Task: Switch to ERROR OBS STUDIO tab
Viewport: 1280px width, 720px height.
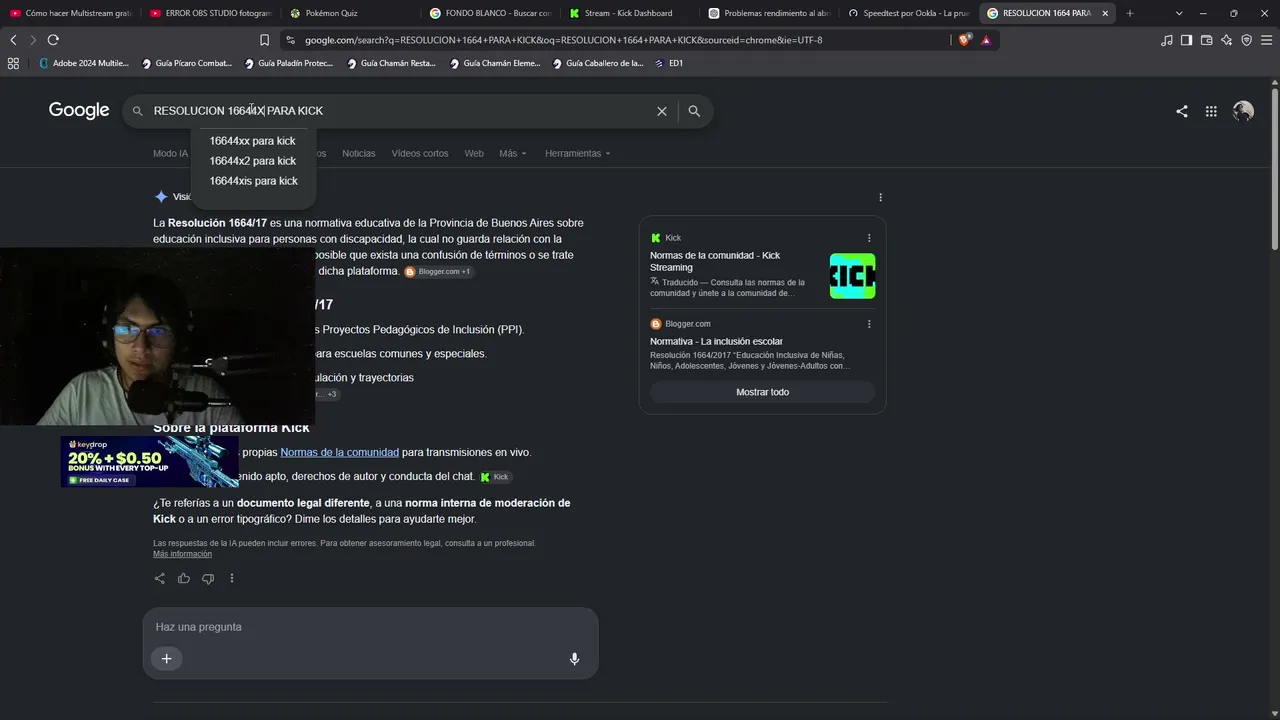Action: [210, 13]
